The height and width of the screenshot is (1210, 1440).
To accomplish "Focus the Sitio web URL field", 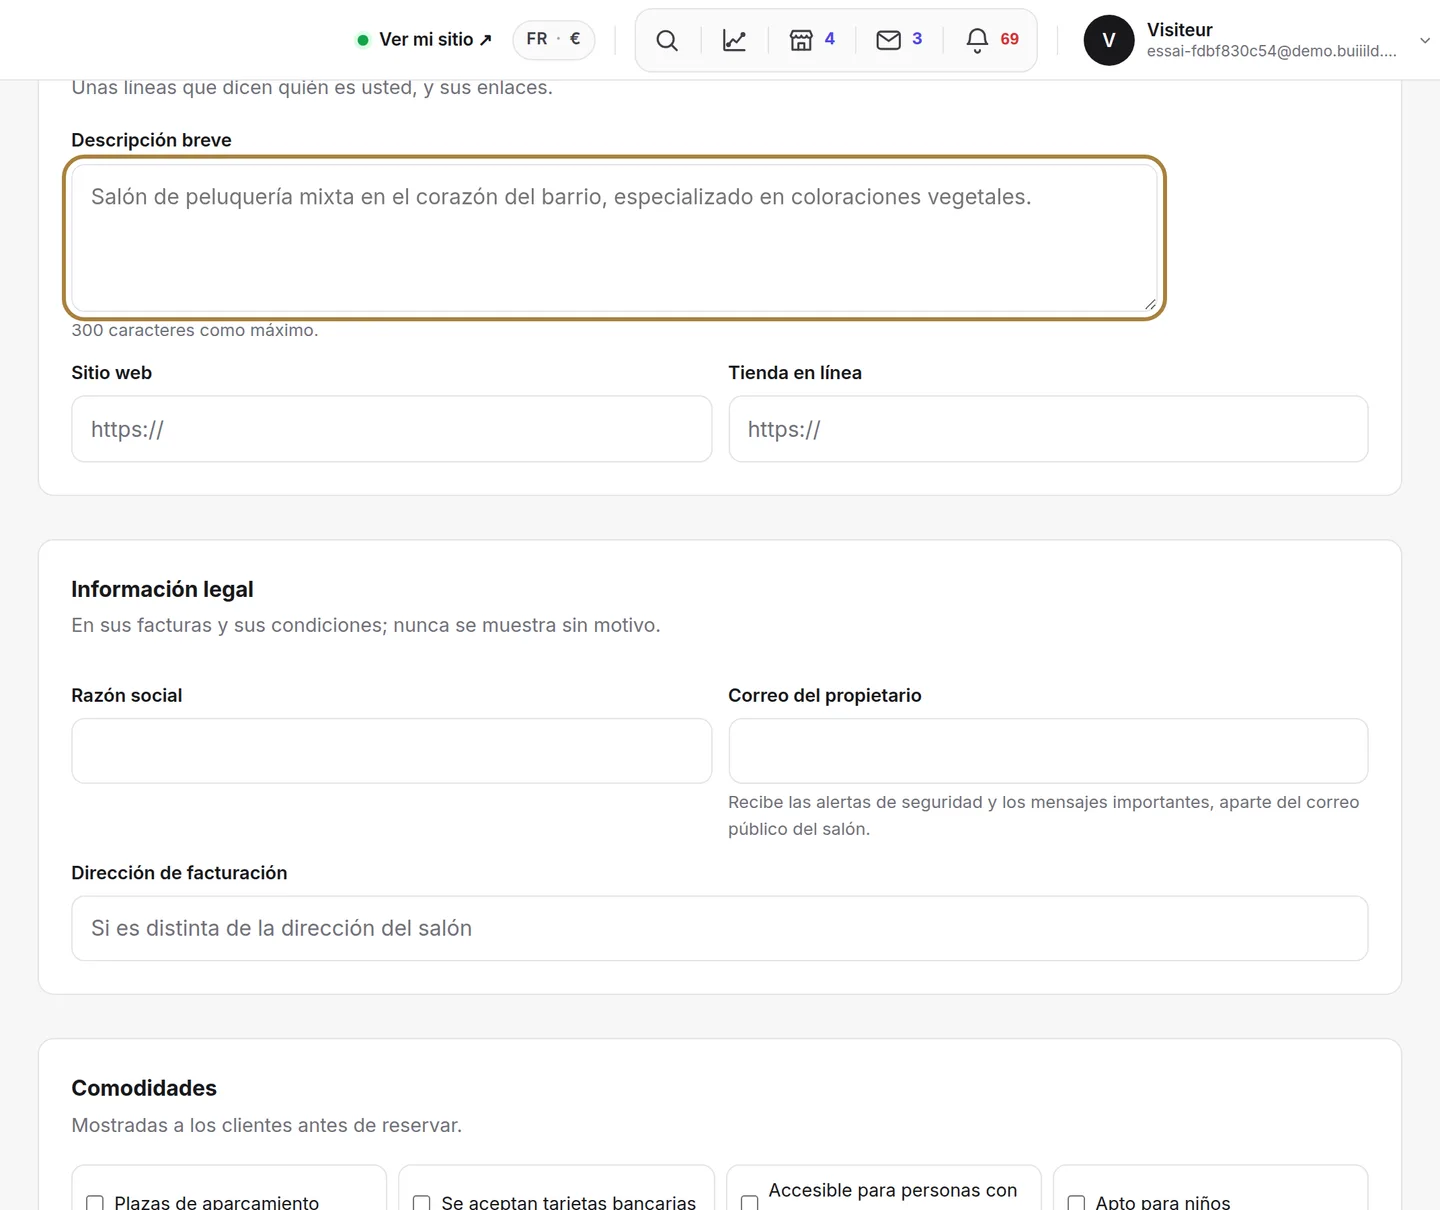I will 392,429.
